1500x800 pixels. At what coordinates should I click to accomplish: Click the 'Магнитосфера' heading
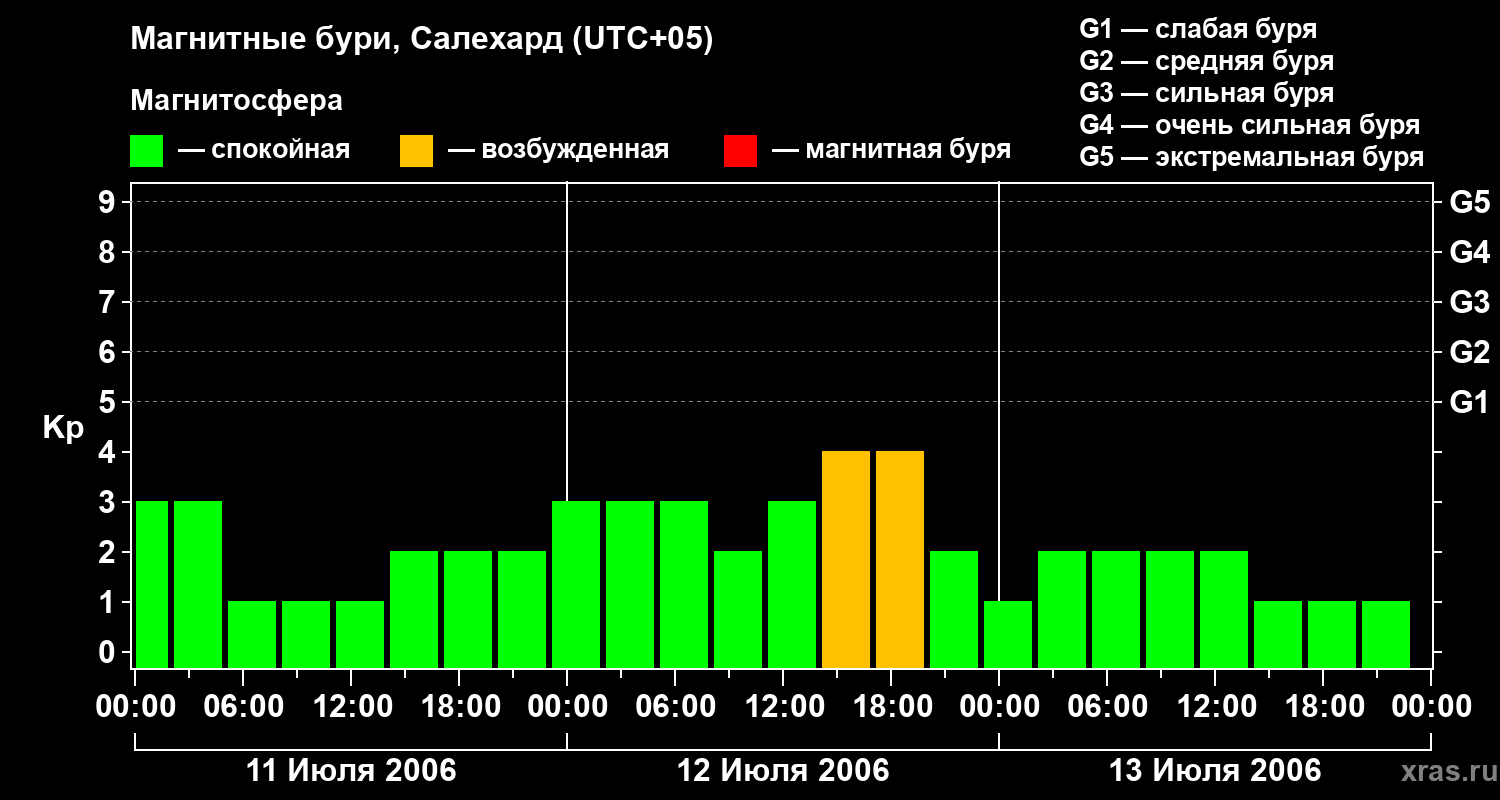(x=236, y=101)
